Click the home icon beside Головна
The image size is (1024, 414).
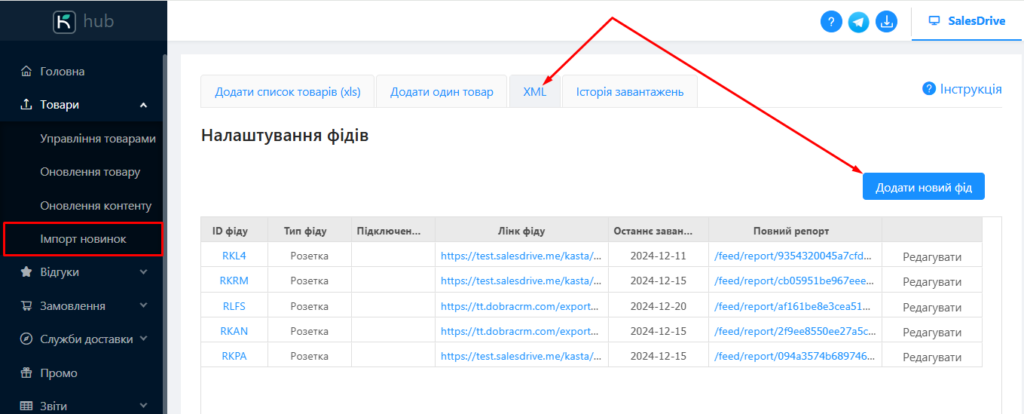pyautogui.click(x=25, y=72)
